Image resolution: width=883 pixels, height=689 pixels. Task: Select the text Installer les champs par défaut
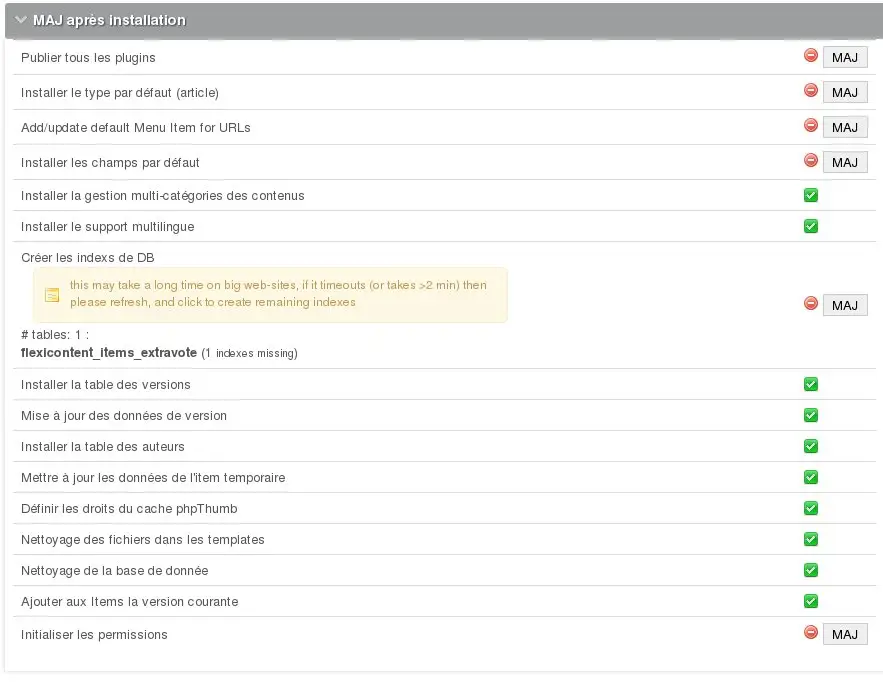click(110, 162)
